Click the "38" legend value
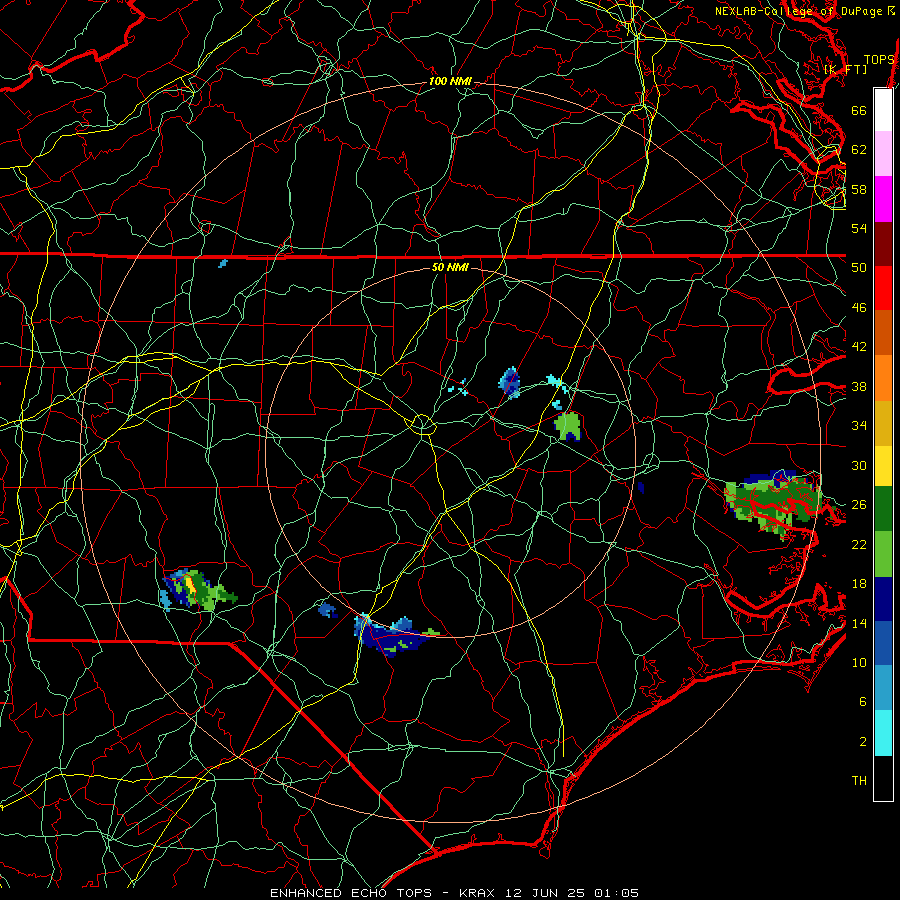Screen dimensions: 900x900 tap(859, 387)
